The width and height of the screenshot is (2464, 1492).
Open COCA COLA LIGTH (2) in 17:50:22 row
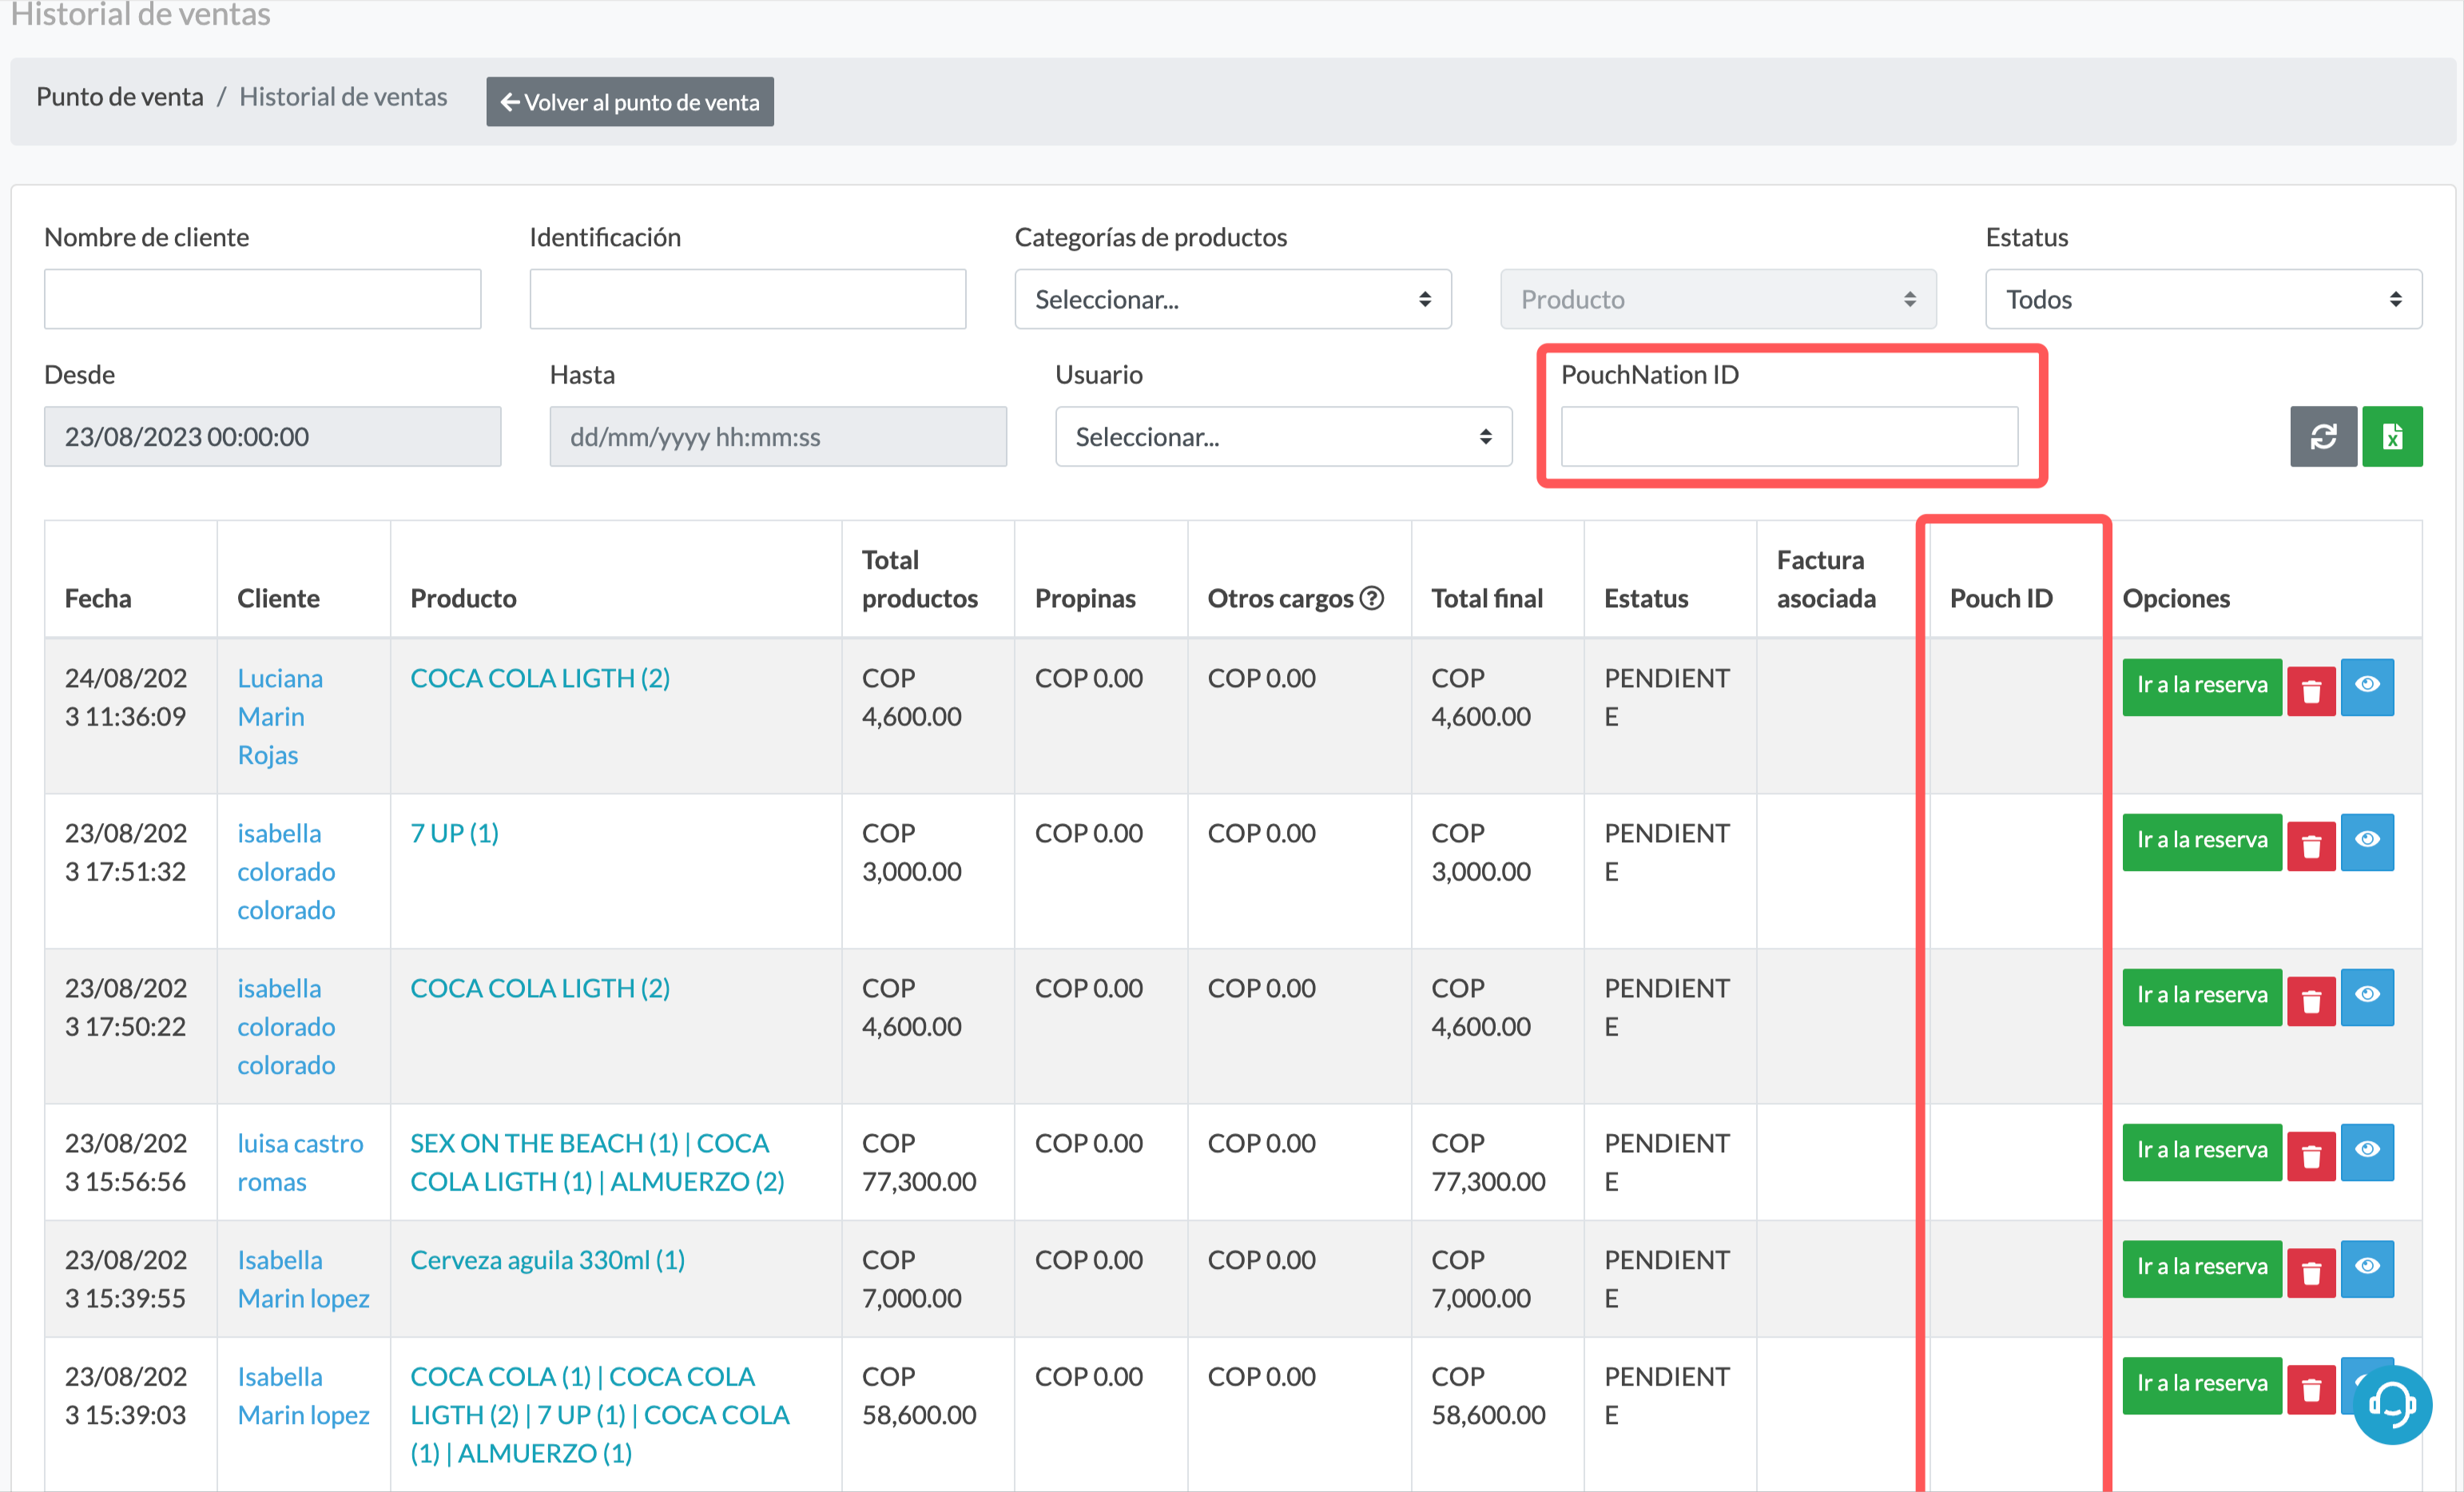(540, 988)
